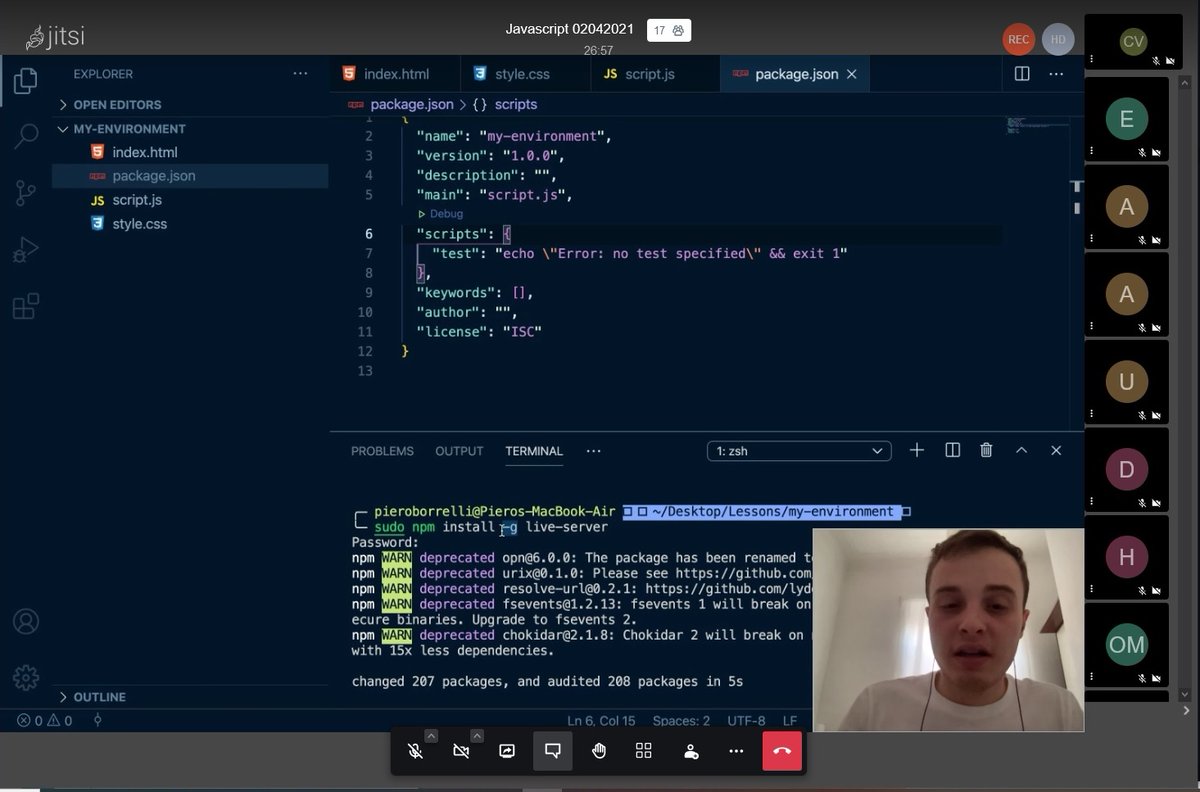The height and width of the screenshot is (792, 1200).
Task: Switch to the PROBLEMS panel tab
Action: coord(382,451)
